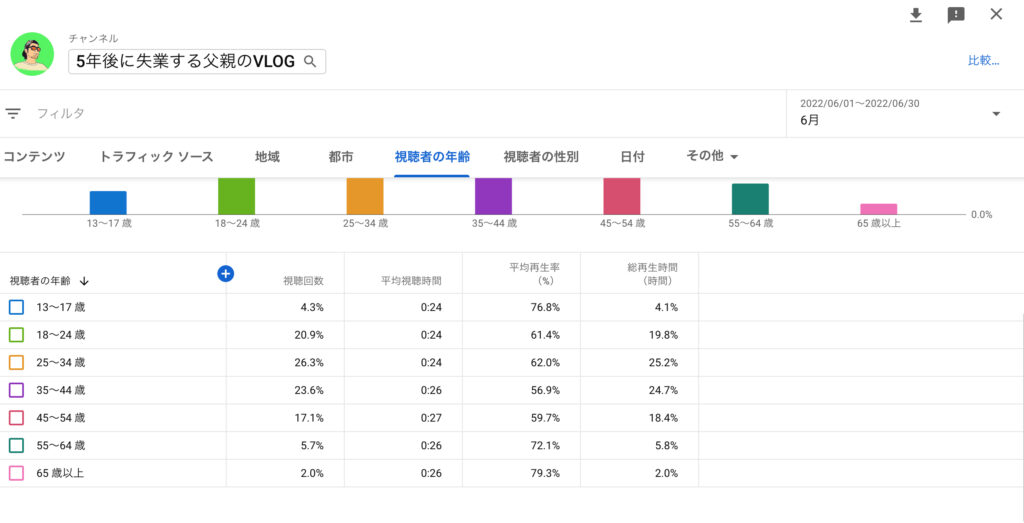Click the channel avatar thumbnail
Screen dimensions: 1024x523
32,54
